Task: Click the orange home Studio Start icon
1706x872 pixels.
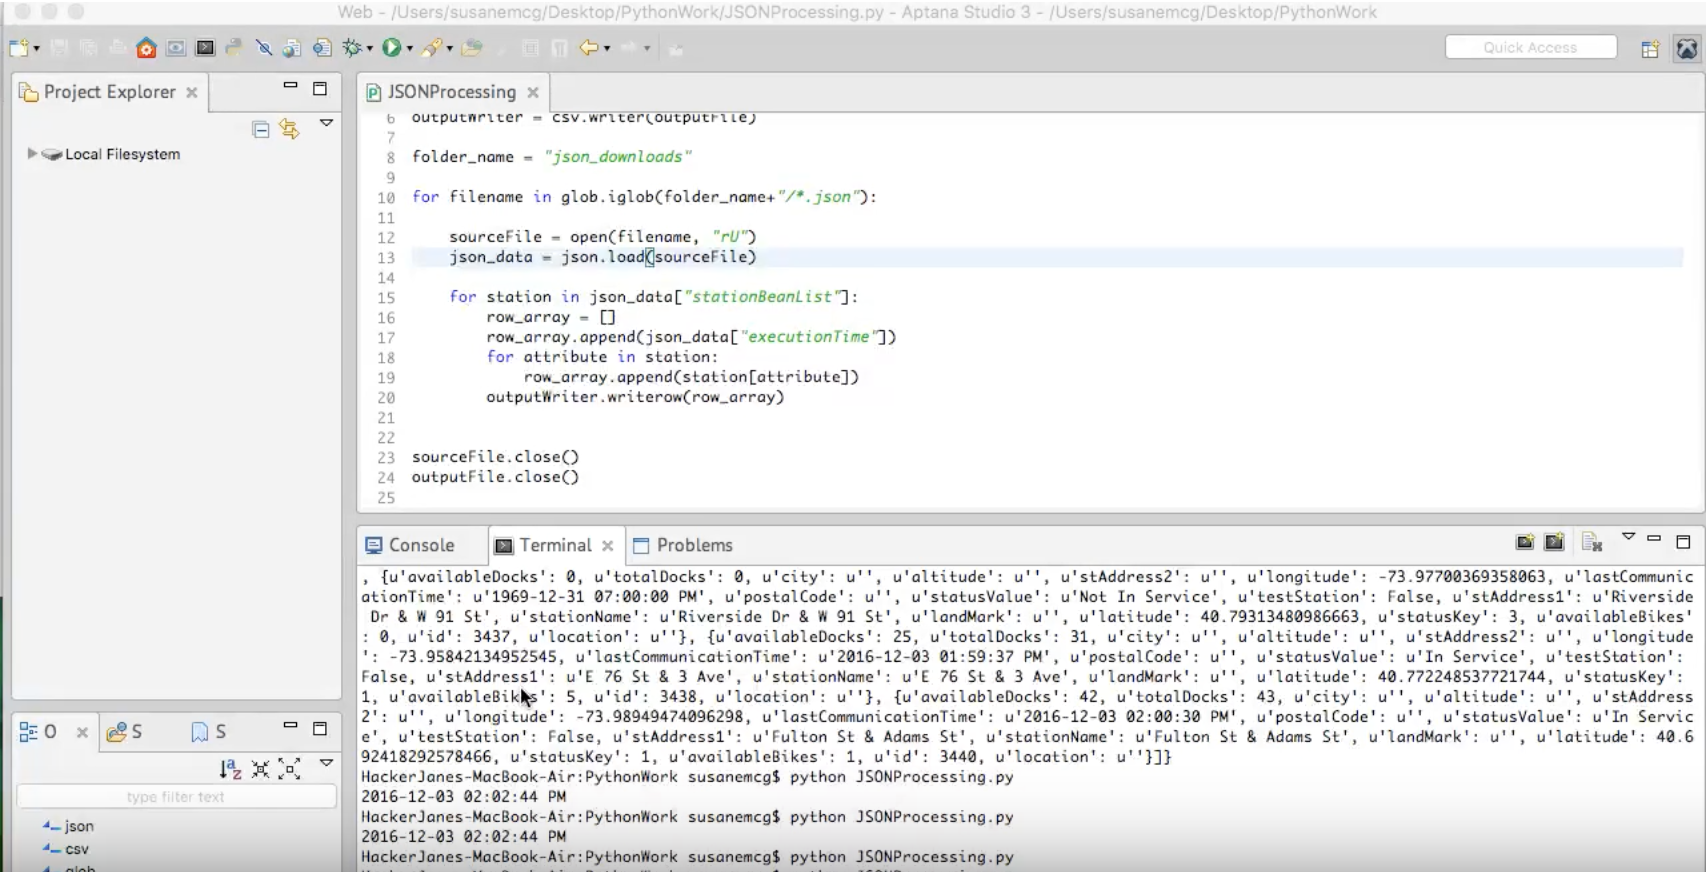Action: pos(146,47)
